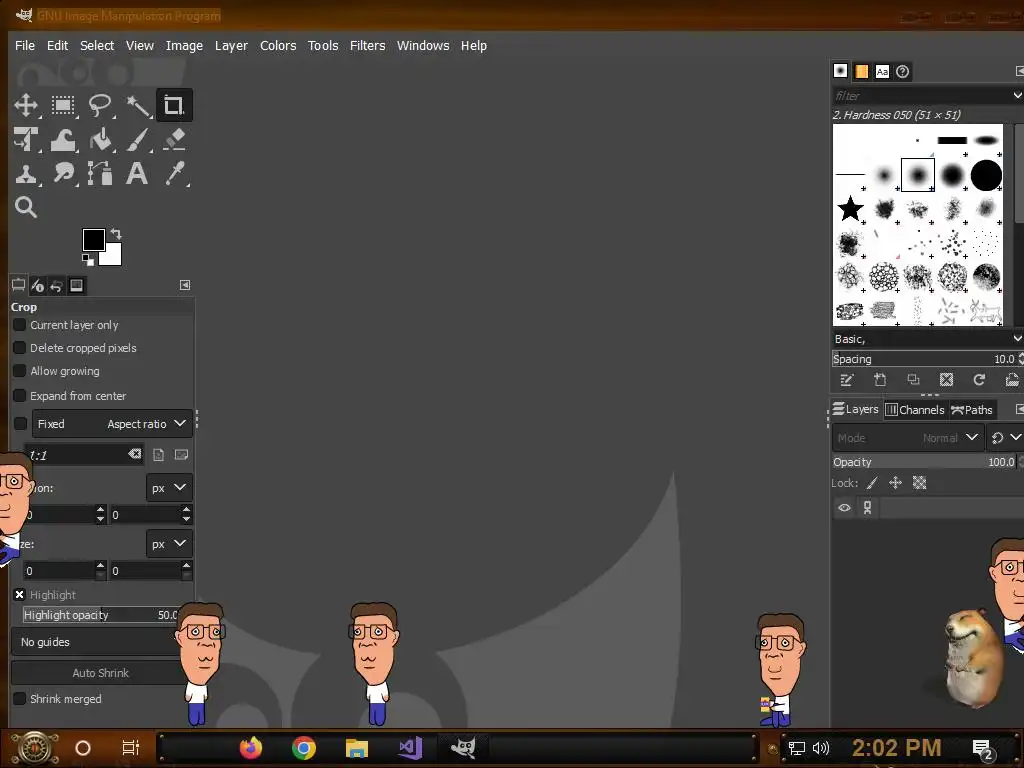This screenshot has height=768, width=1024.
Task: Select the black star brush thumbnail
Action: [850, 209]
